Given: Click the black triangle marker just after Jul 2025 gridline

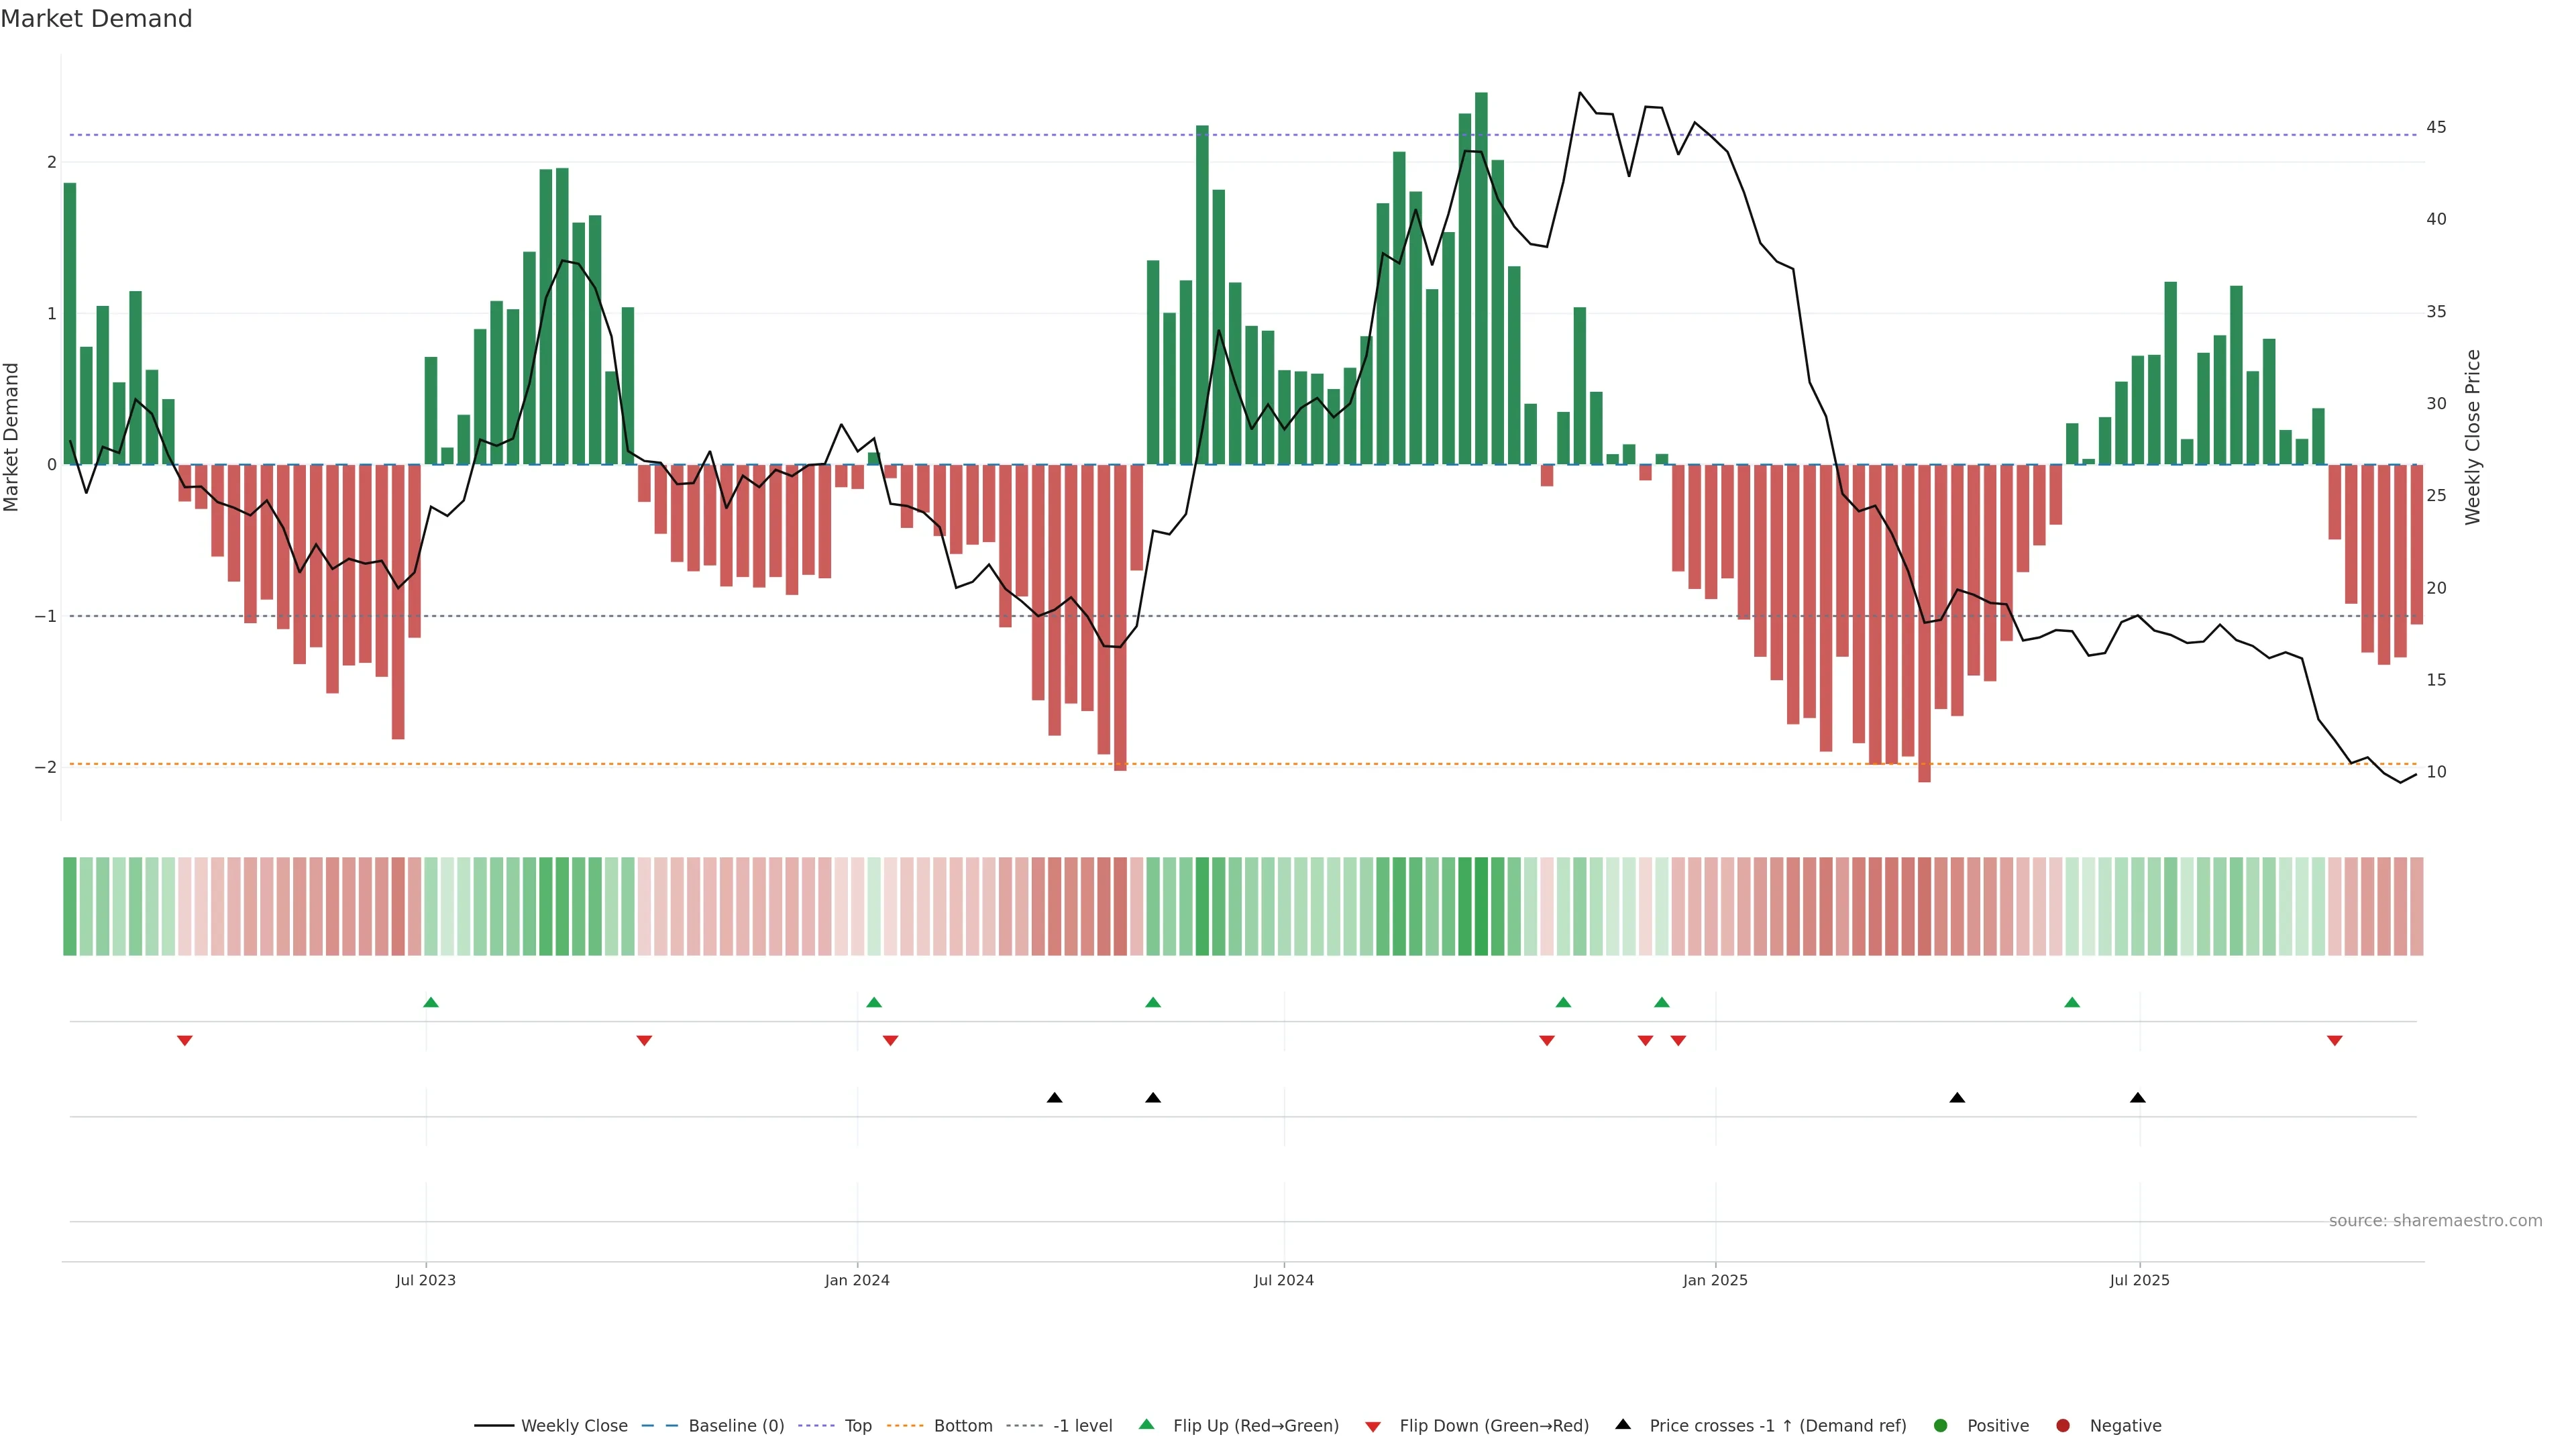Looking at the screenshot, I should pyautogui.click(x=2138, y=1098).
